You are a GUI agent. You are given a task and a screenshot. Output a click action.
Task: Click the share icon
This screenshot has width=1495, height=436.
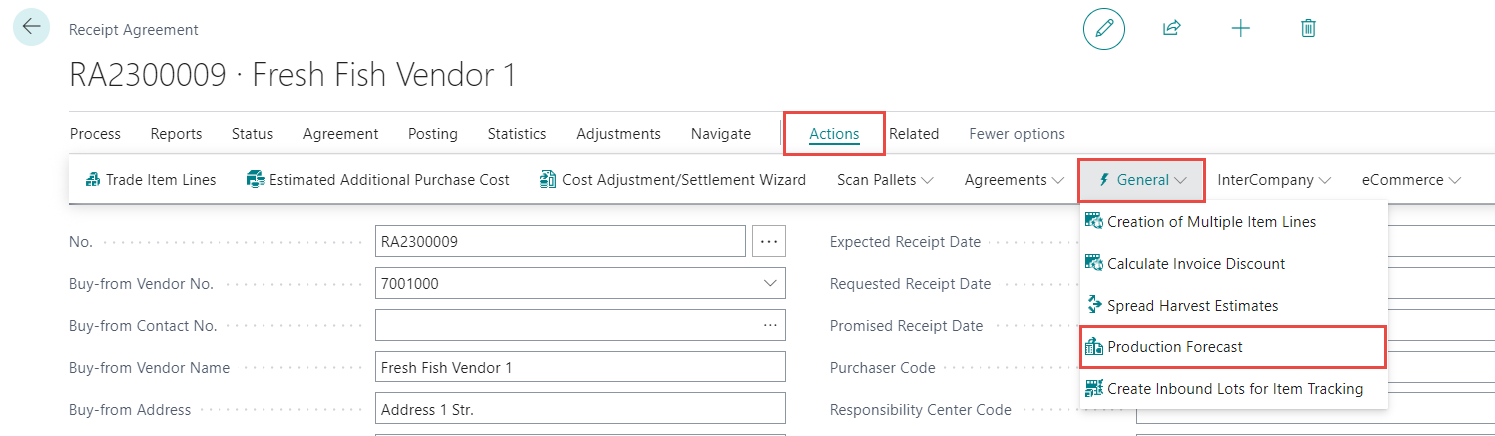pyautogui.click(x=1172, y=29)
